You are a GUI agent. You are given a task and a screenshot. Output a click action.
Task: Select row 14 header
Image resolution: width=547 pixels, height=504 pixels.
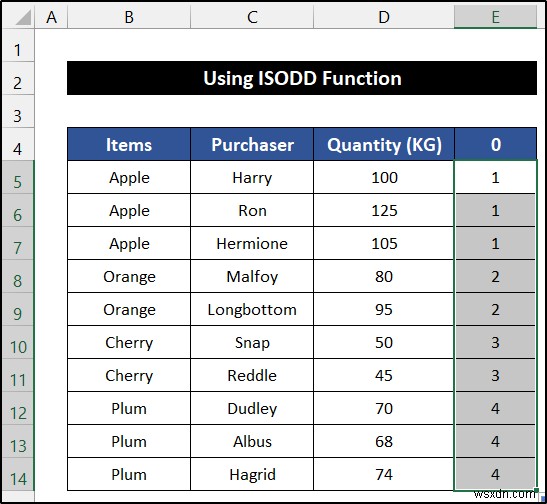point(17,474)
